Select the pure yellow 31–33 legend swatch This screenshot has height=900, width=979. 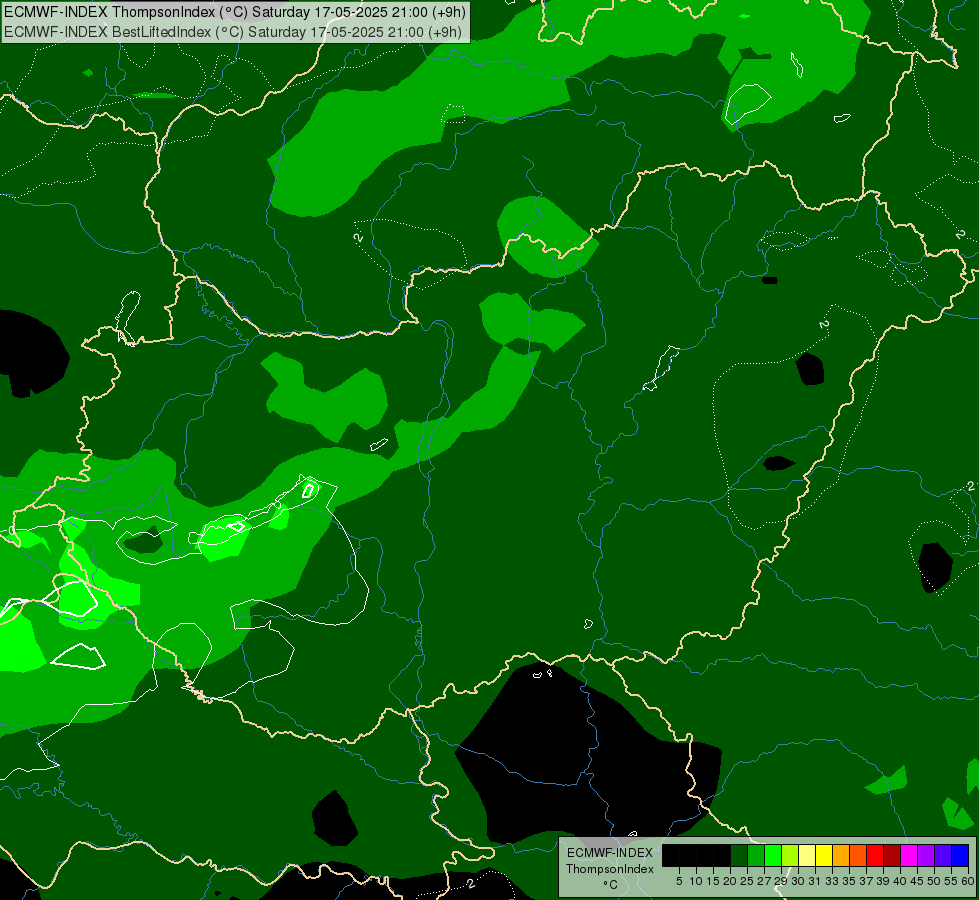click(x=824, y=856)
